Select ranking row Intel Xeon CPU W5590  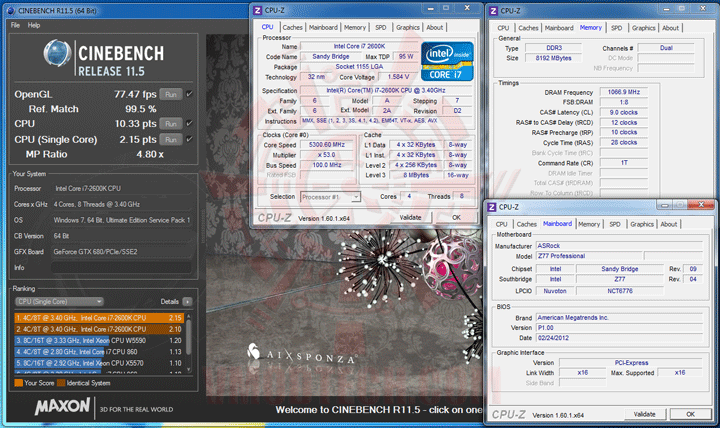99,340
